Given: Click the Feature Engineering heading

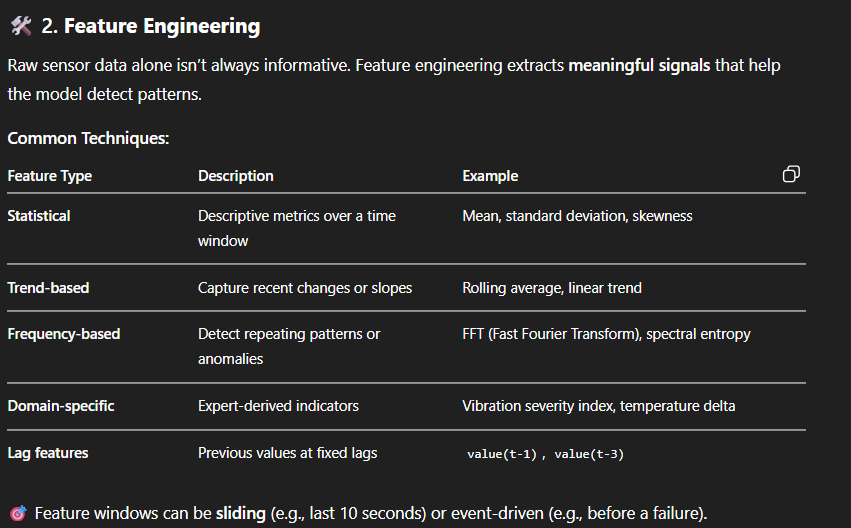Looking at the screenshot, I should 162,27.
